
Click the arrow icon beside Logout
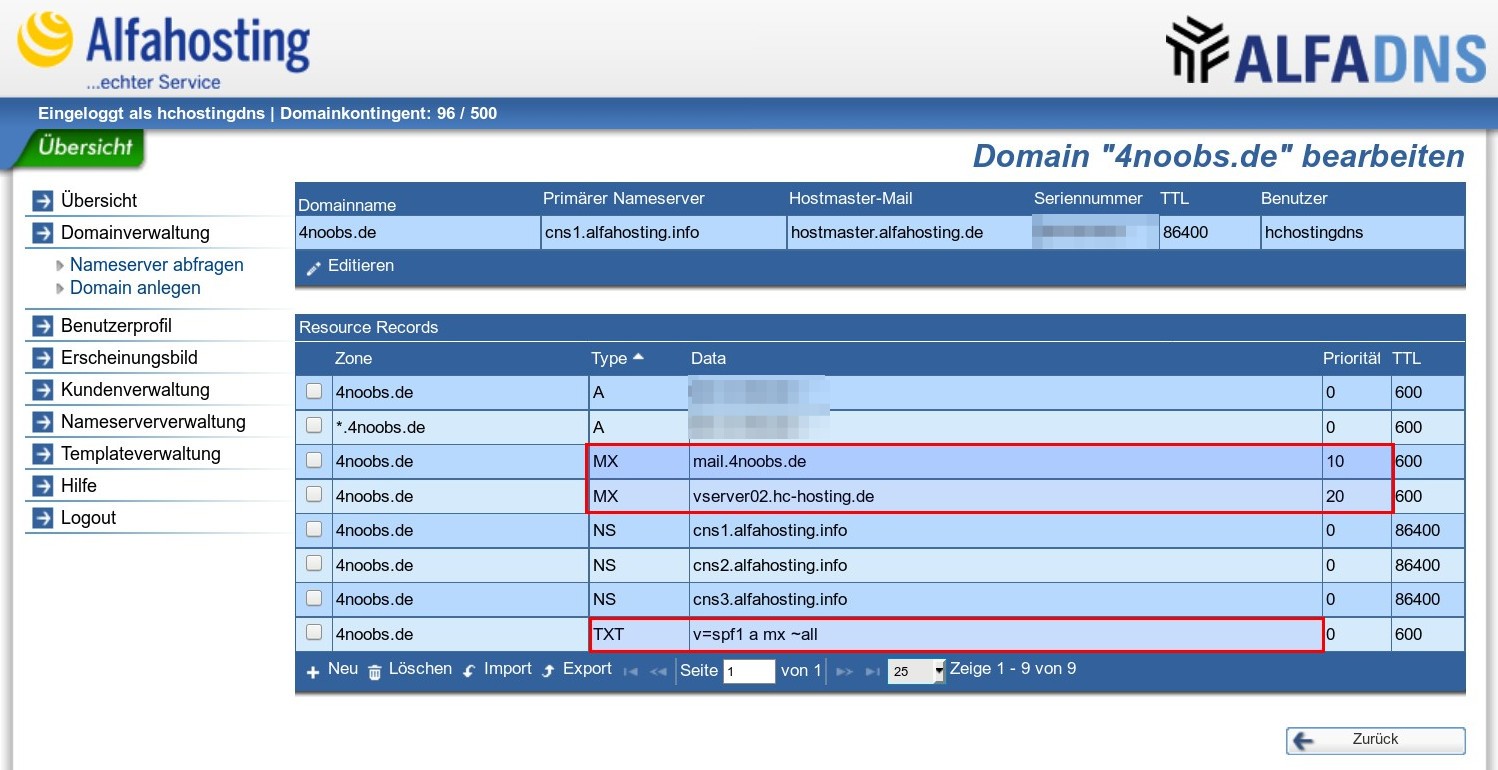pos(43,518)
